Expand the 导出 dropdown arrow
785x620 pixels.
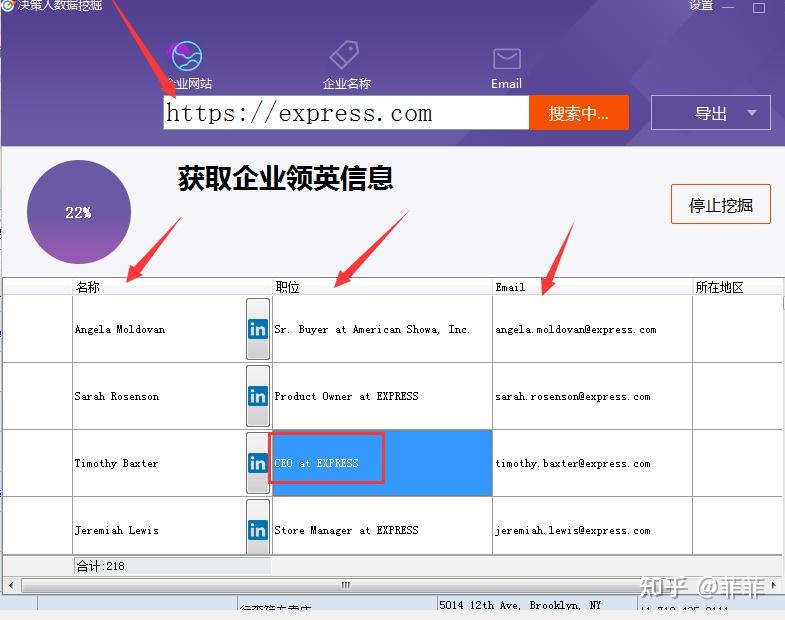pos(752,113)
